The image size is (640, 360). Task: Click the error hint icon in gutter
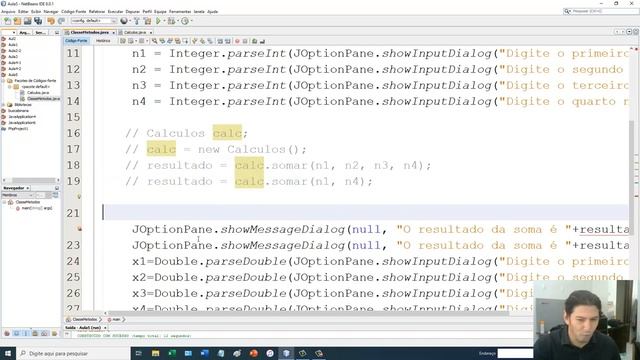(x=79, y=229)
